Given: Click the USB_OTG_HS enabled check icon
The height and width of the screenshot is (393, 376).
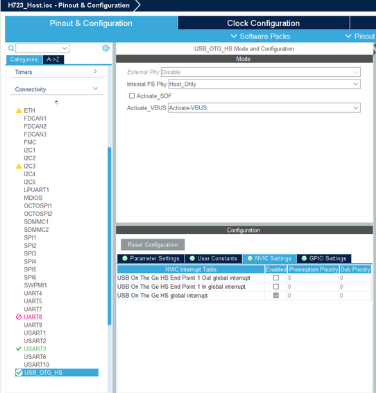Looking at the screenshot, I should click(x=19, y=373).
